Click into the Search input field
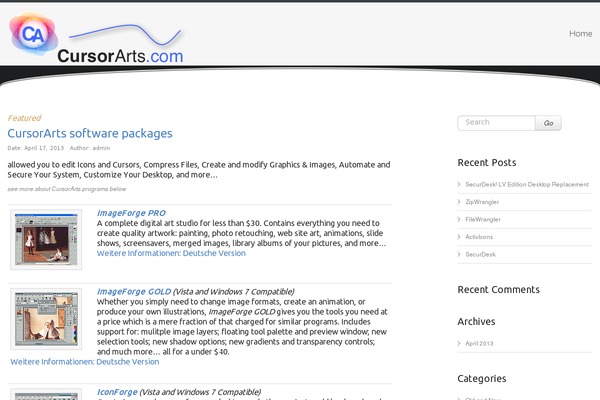Viewport: 600px width, 400px height. tap(496, 123)
